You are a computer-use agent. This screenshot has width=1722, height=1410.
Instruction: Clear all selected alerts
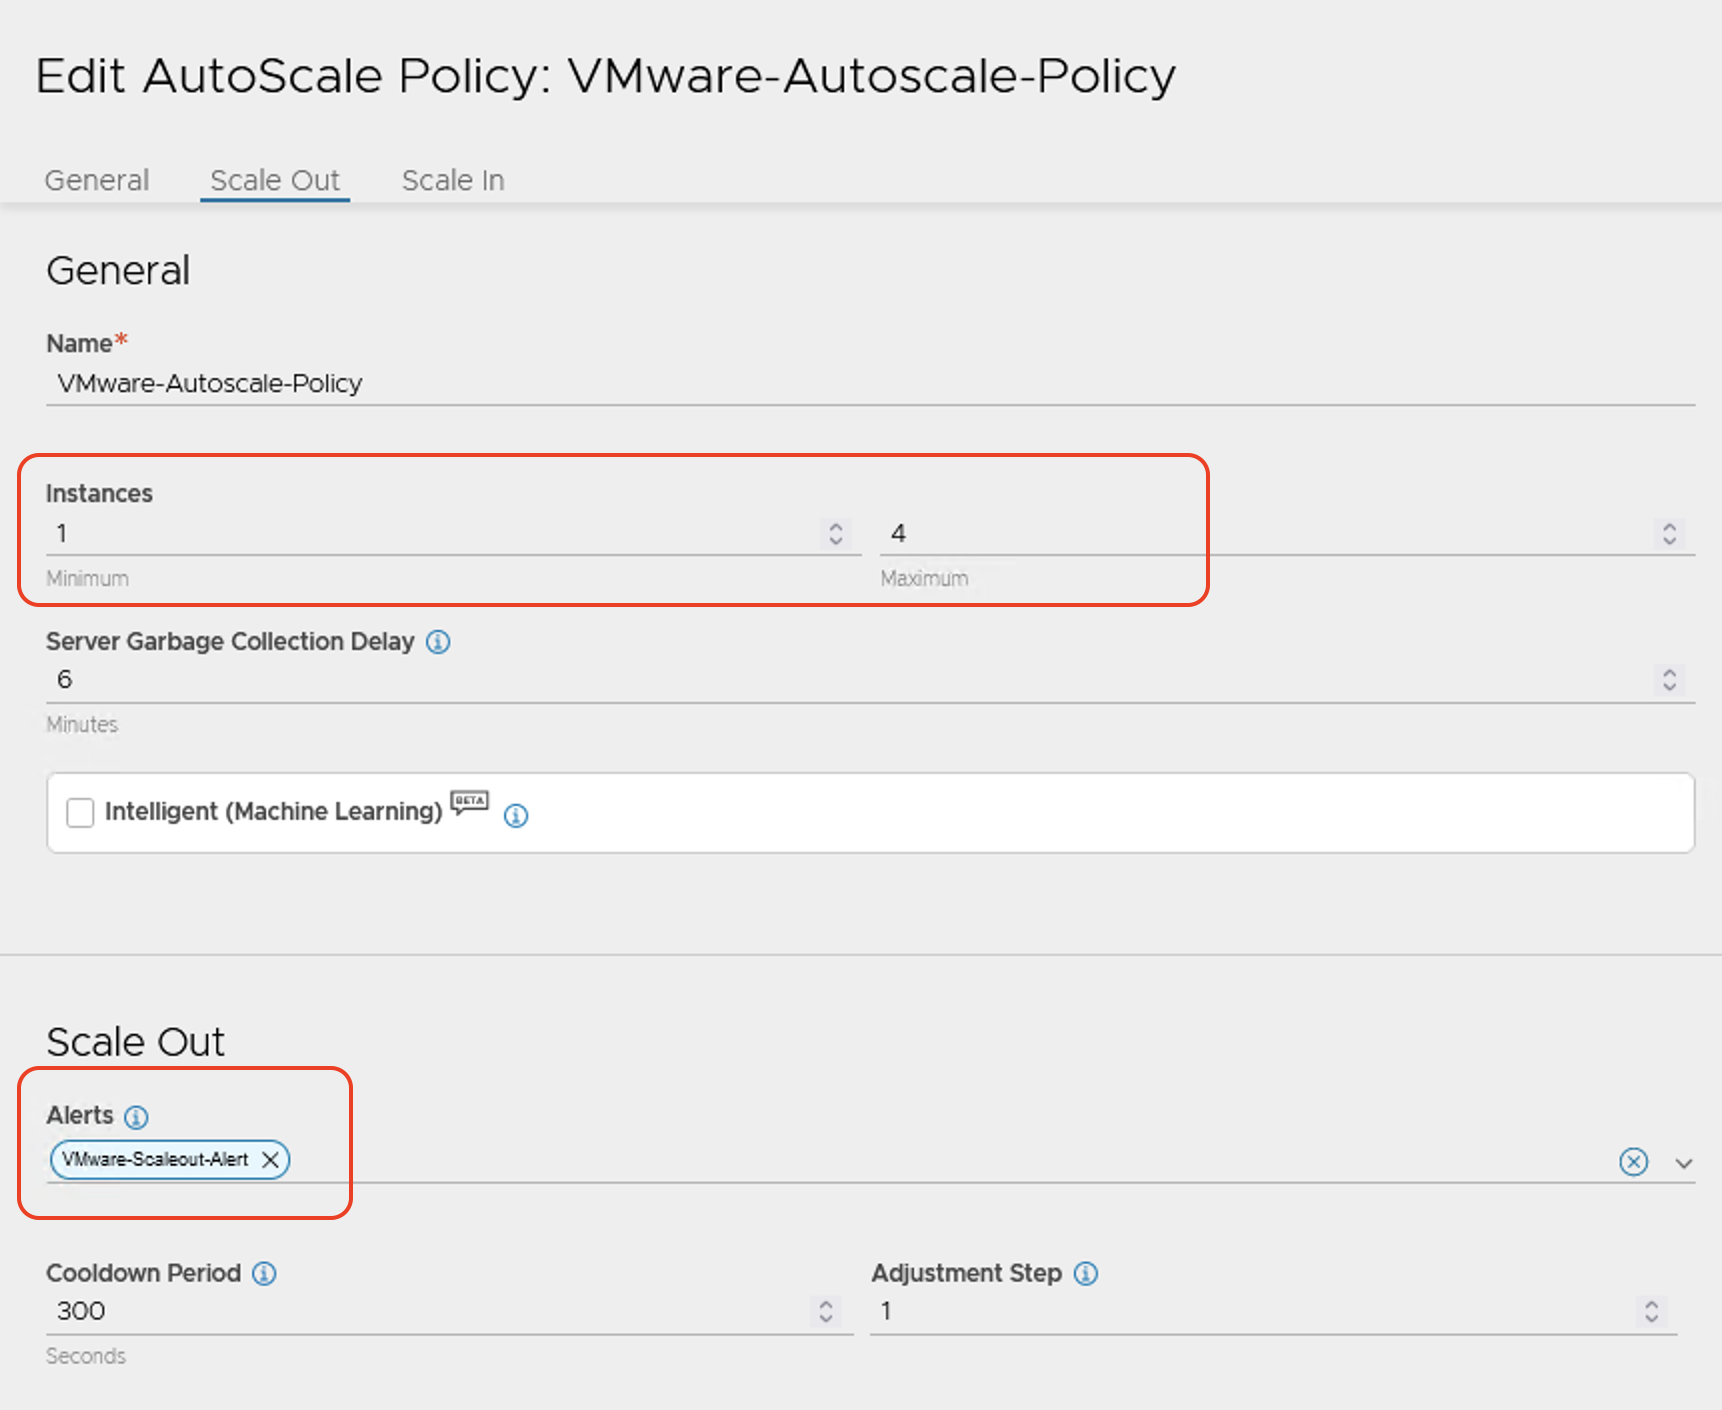pos(1634,1161)
